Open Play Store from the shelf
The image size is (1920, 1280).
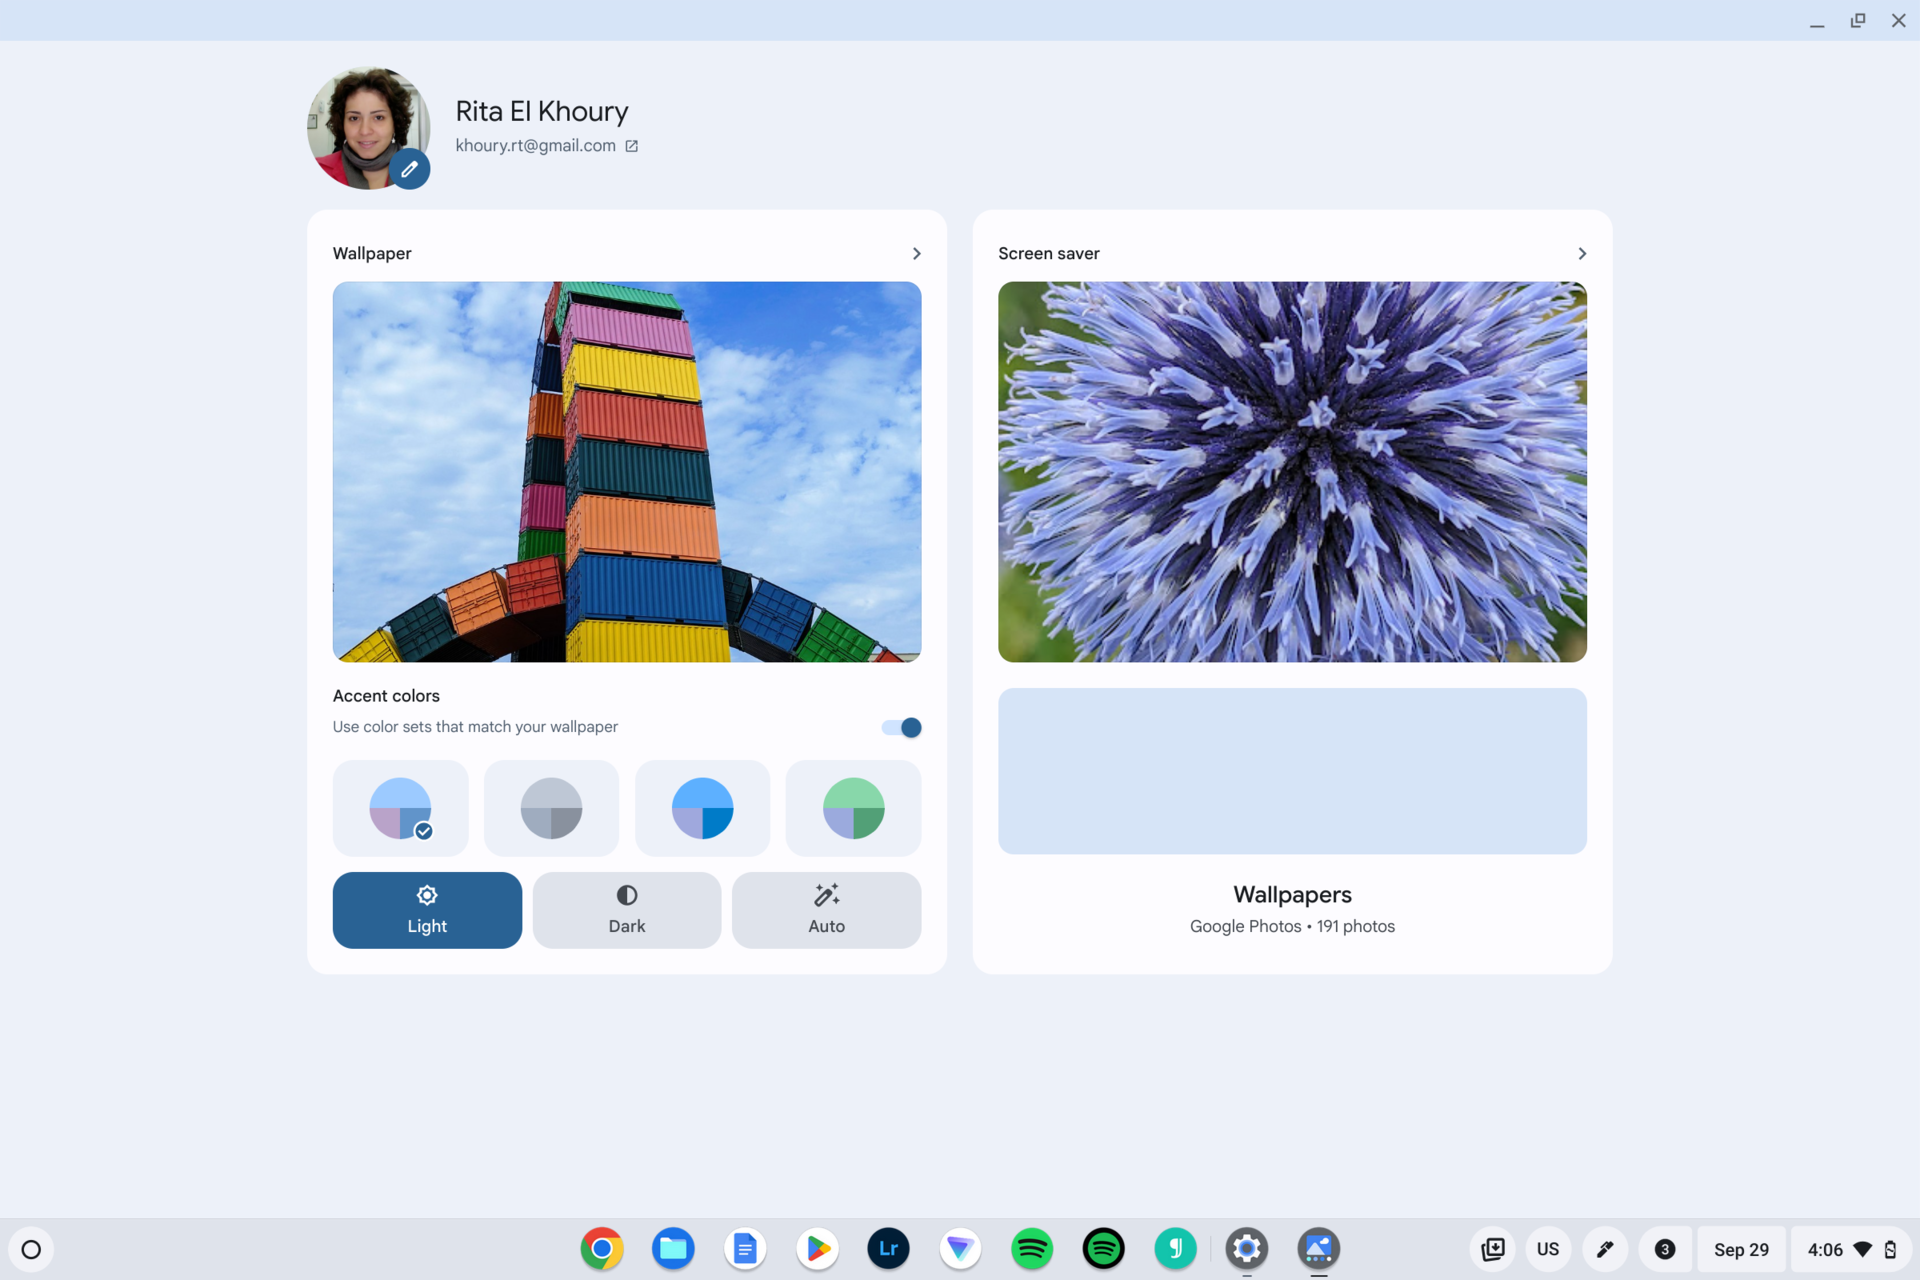coord(817,1249)
